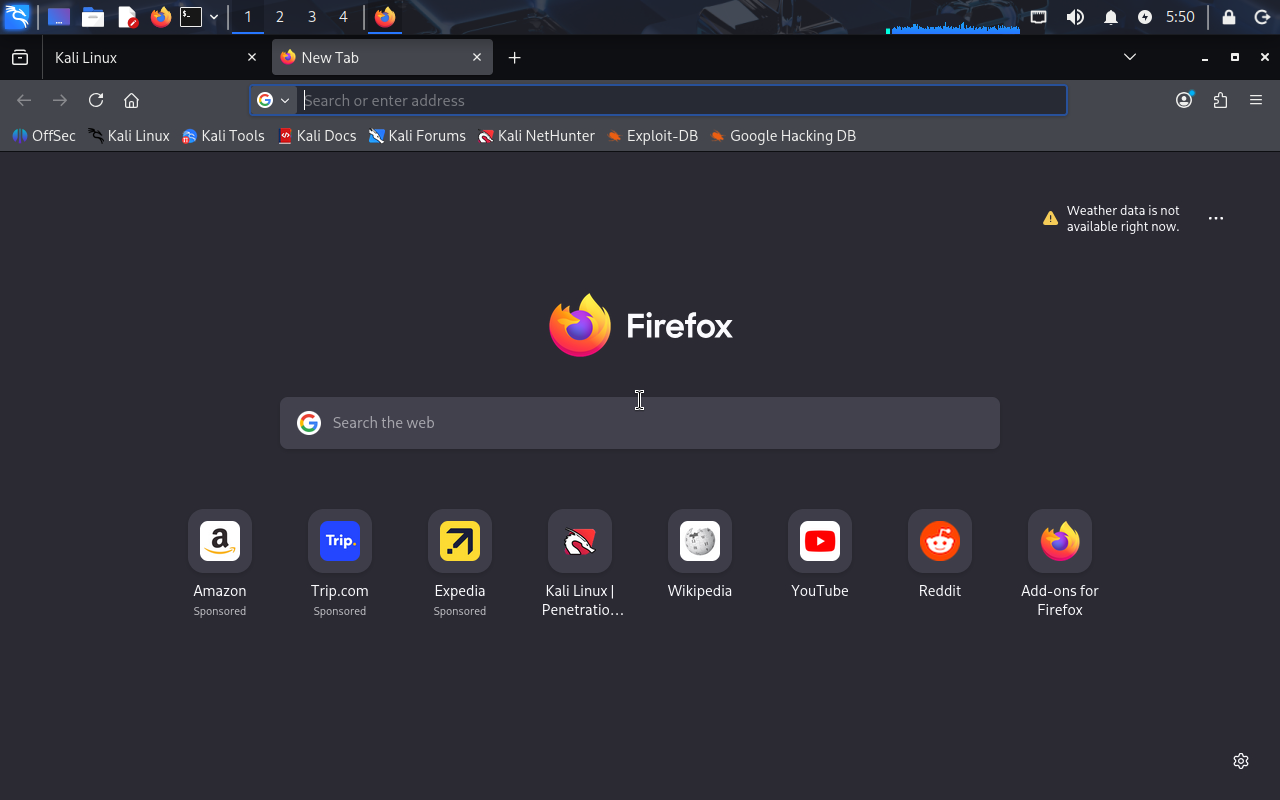Open the Firefox account menu
This screenshot has height=800, width=1280.
click(1184, 100)
